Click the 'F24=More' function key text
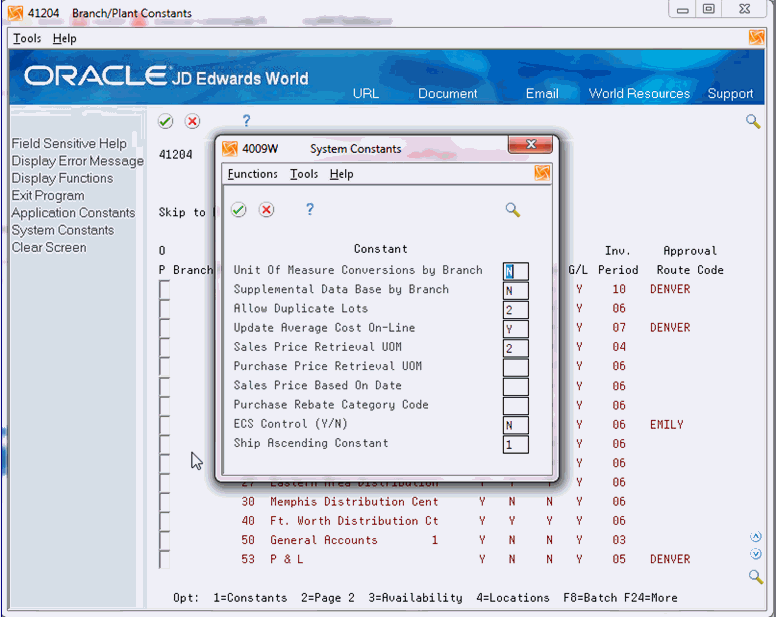 click(x=650, y=598)
